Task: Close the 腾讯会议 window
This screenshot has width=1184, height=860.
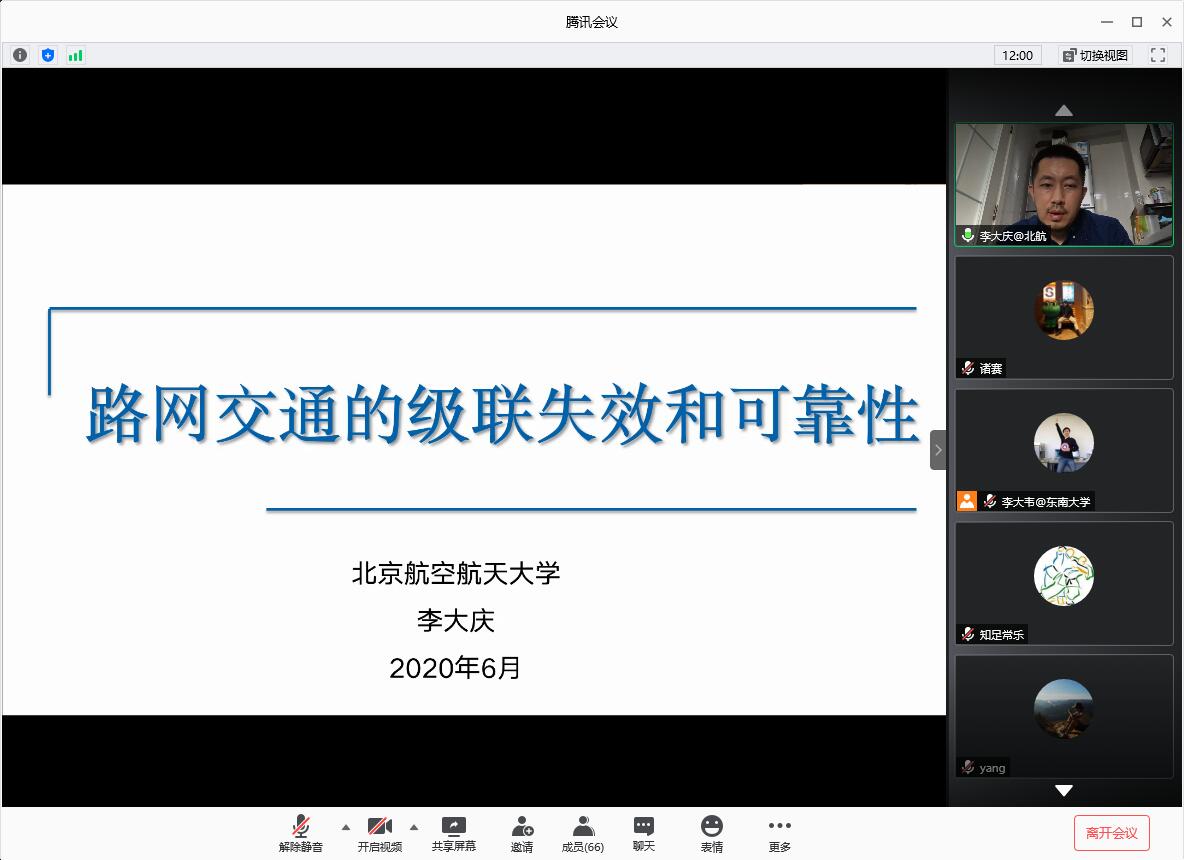Action: click(x=1167, y=22)
